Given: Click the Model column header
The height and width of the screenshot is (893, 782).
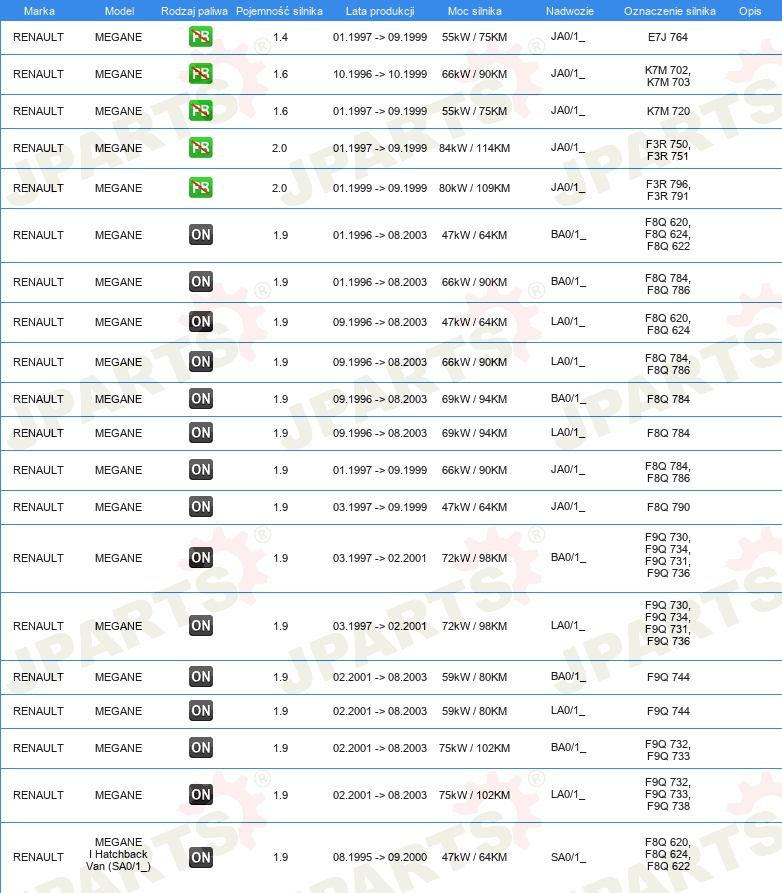Looking at the screenshot, I should tap(119, 11).
